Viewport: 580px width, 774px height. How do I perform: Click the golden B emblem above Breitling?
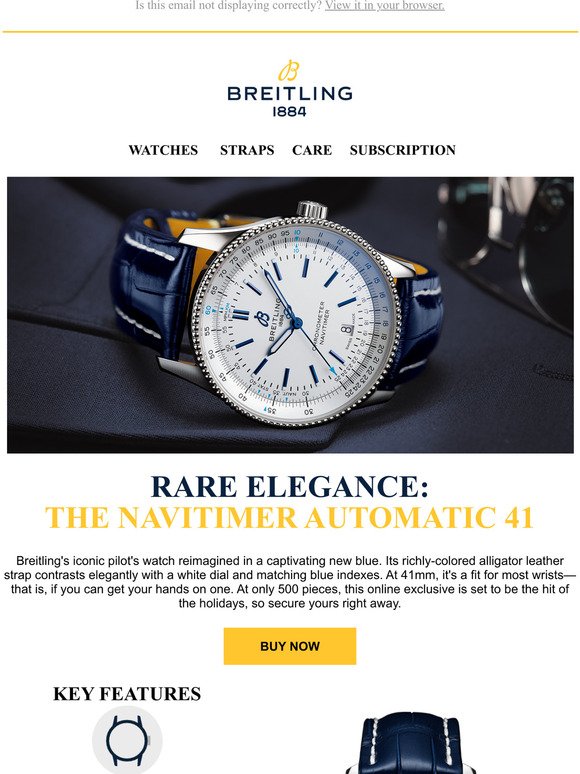point(289,71)
